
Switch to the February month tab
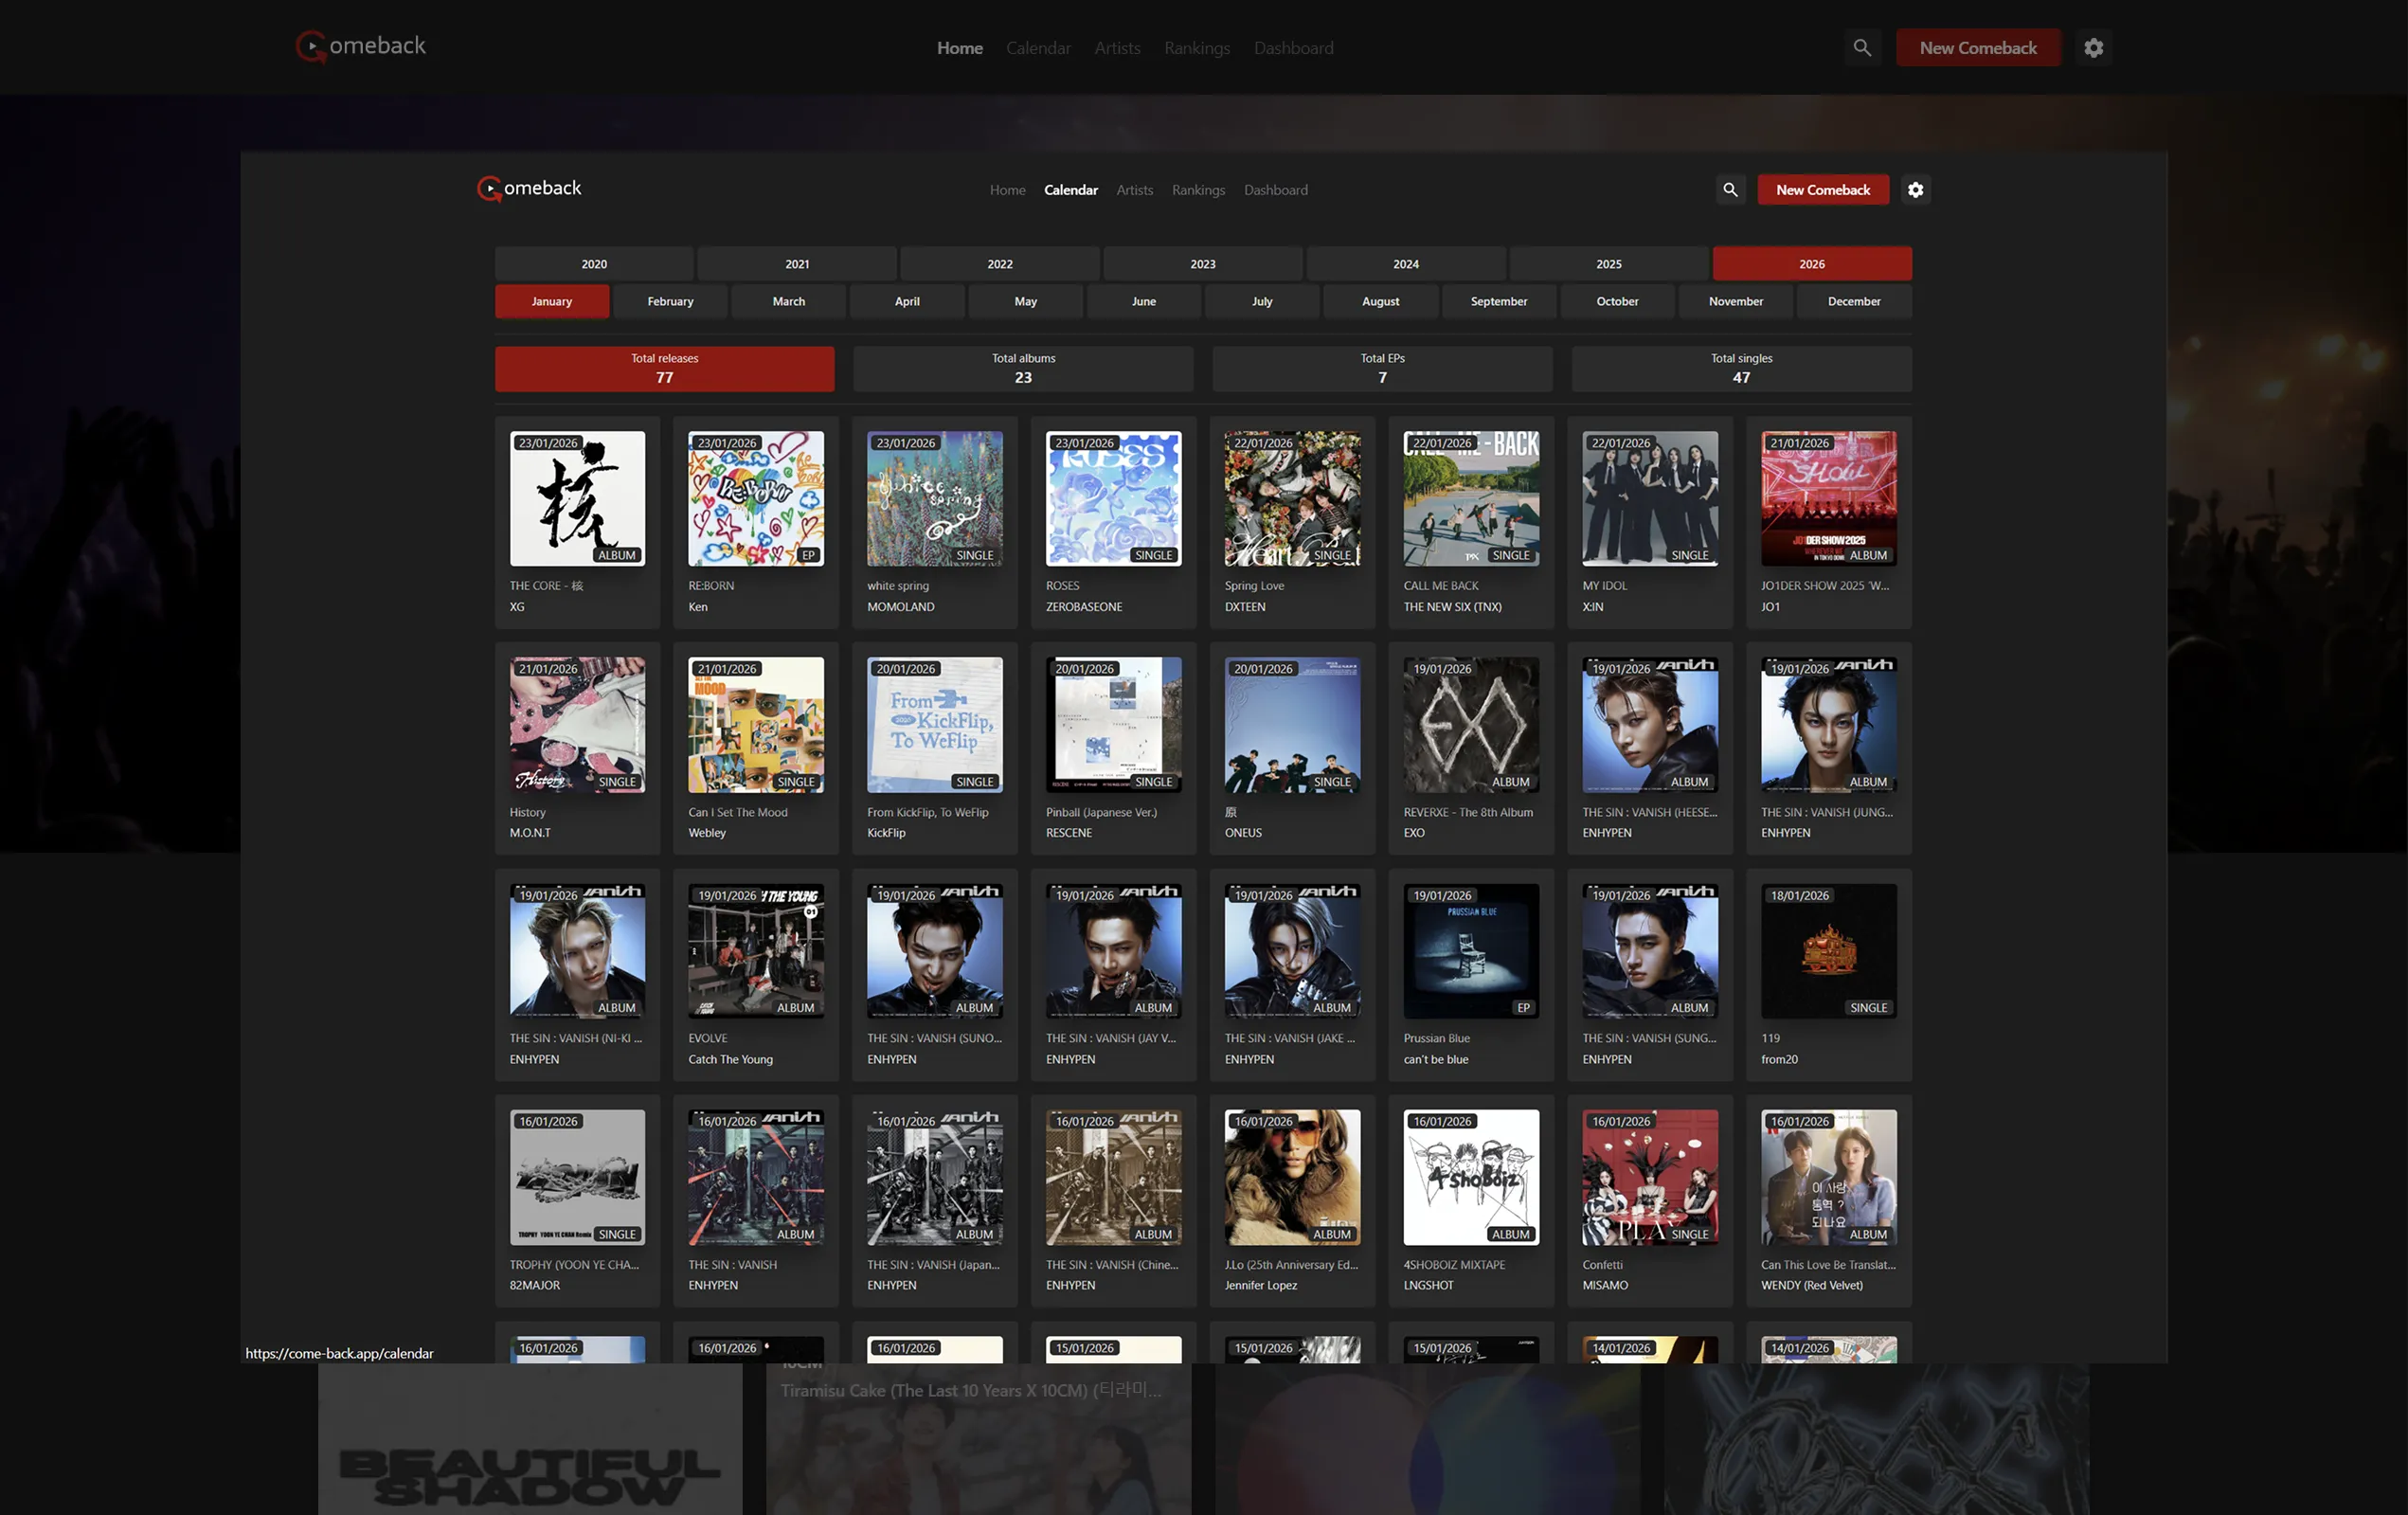click(x=670, y=301)
